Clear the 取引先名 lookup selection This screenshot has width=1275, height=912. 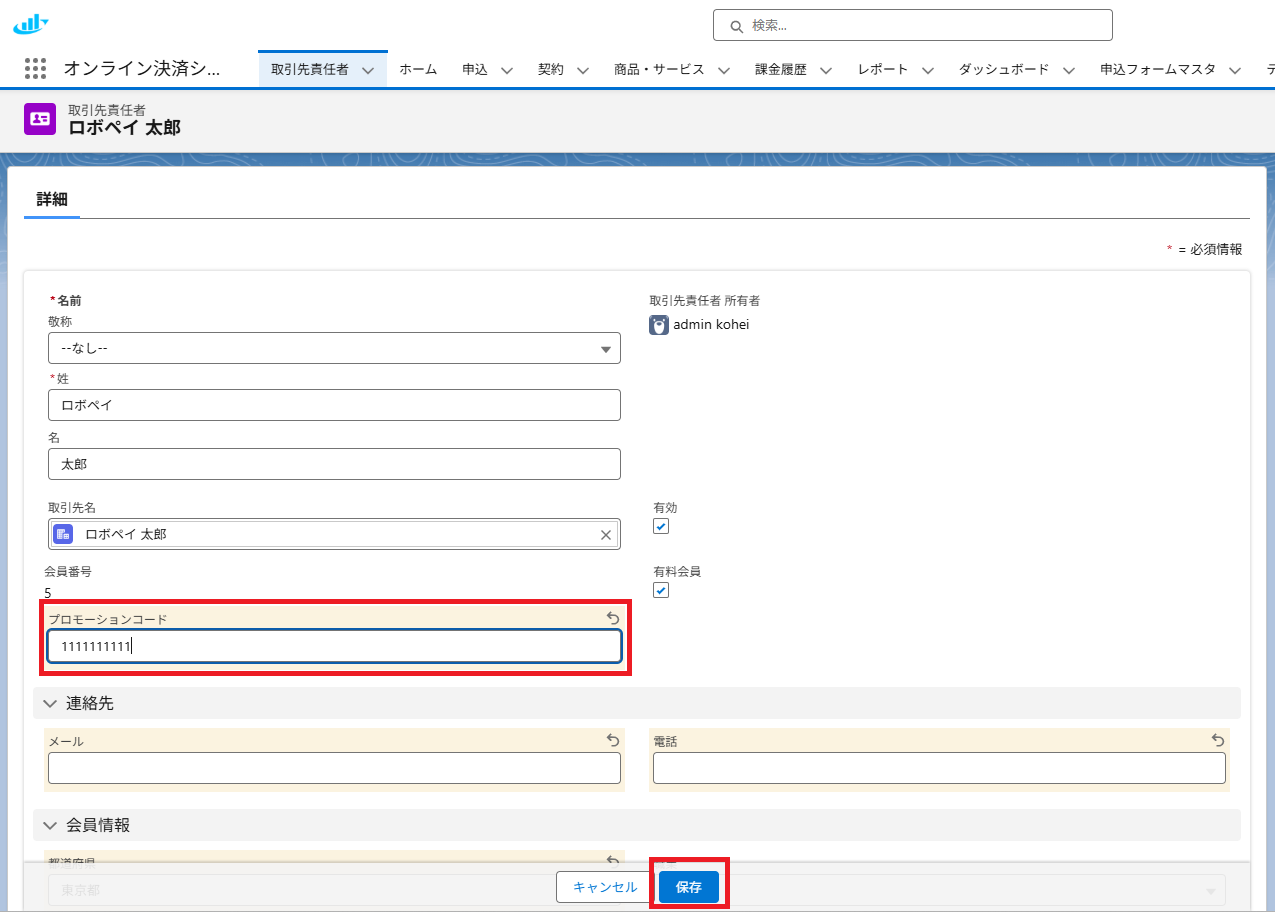(605, 535)
